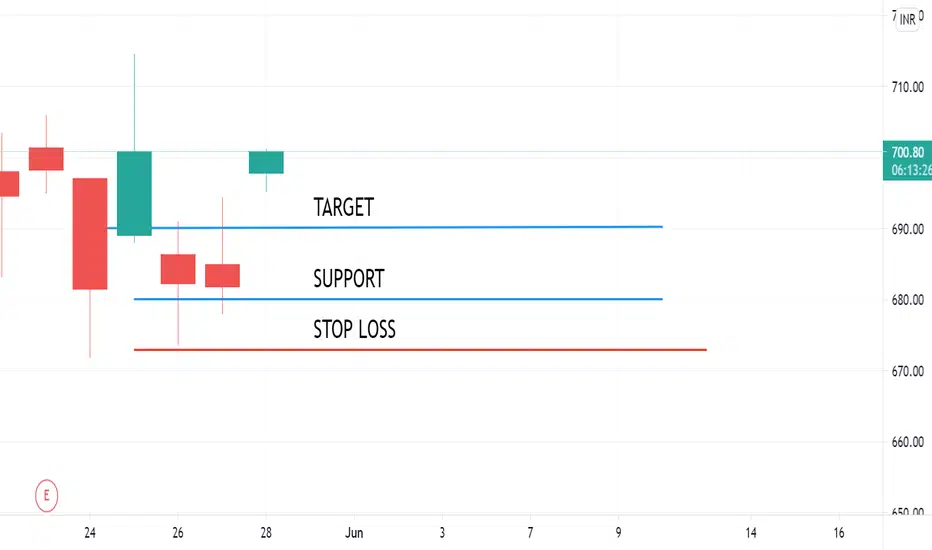Click the blue support horizontal line

tap(398, 299)
